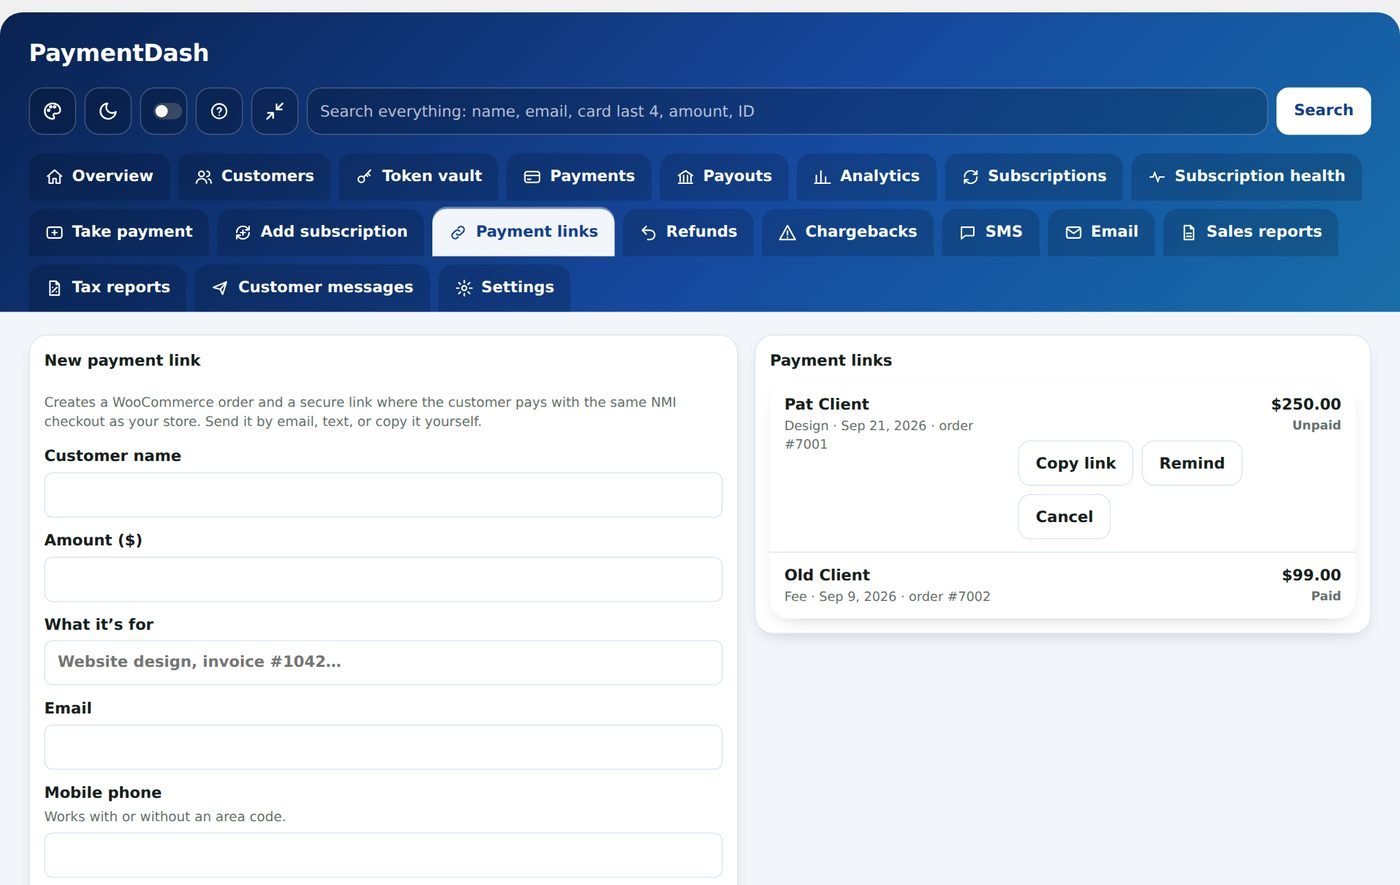Open the Customer messages tab
Viewport: 1400px width, 885px height.
click(x=312, y=288)
